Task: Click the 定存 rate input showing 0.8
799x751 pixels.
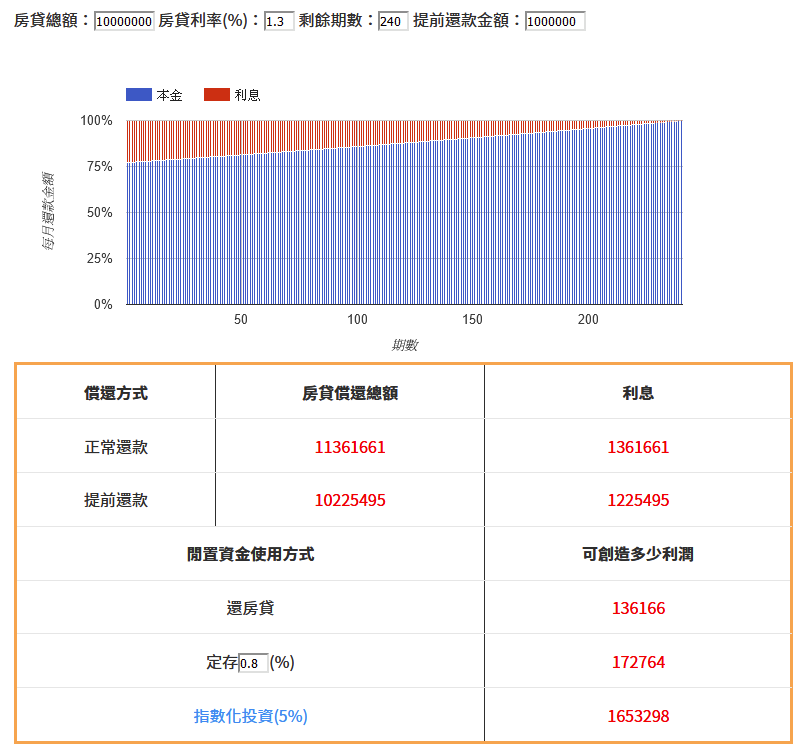Action: click(x=253, y=663)
